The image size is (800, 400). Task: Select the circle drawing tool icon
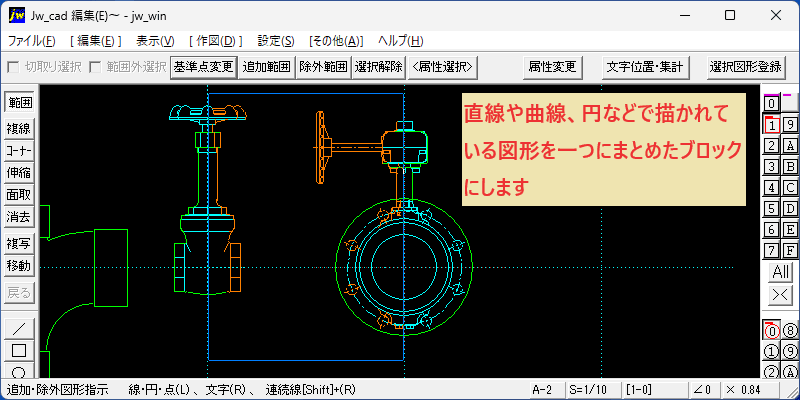coord(19,370)
